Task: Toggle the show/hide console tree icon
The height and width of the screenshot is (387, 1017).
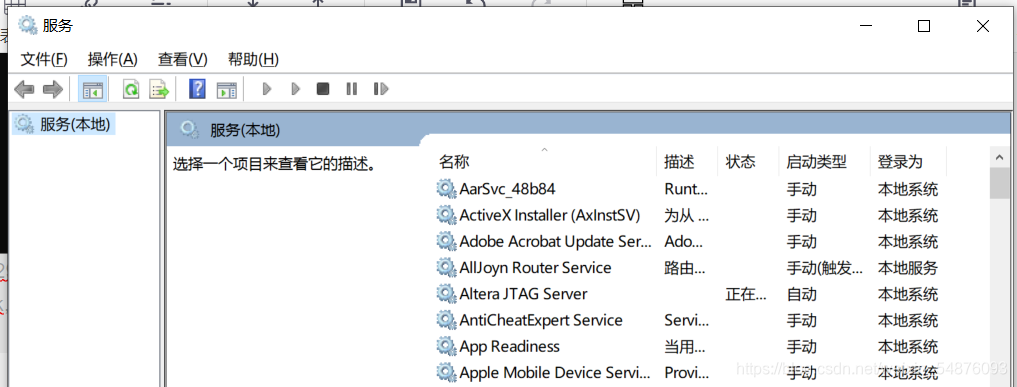Action: pos(92,89)
